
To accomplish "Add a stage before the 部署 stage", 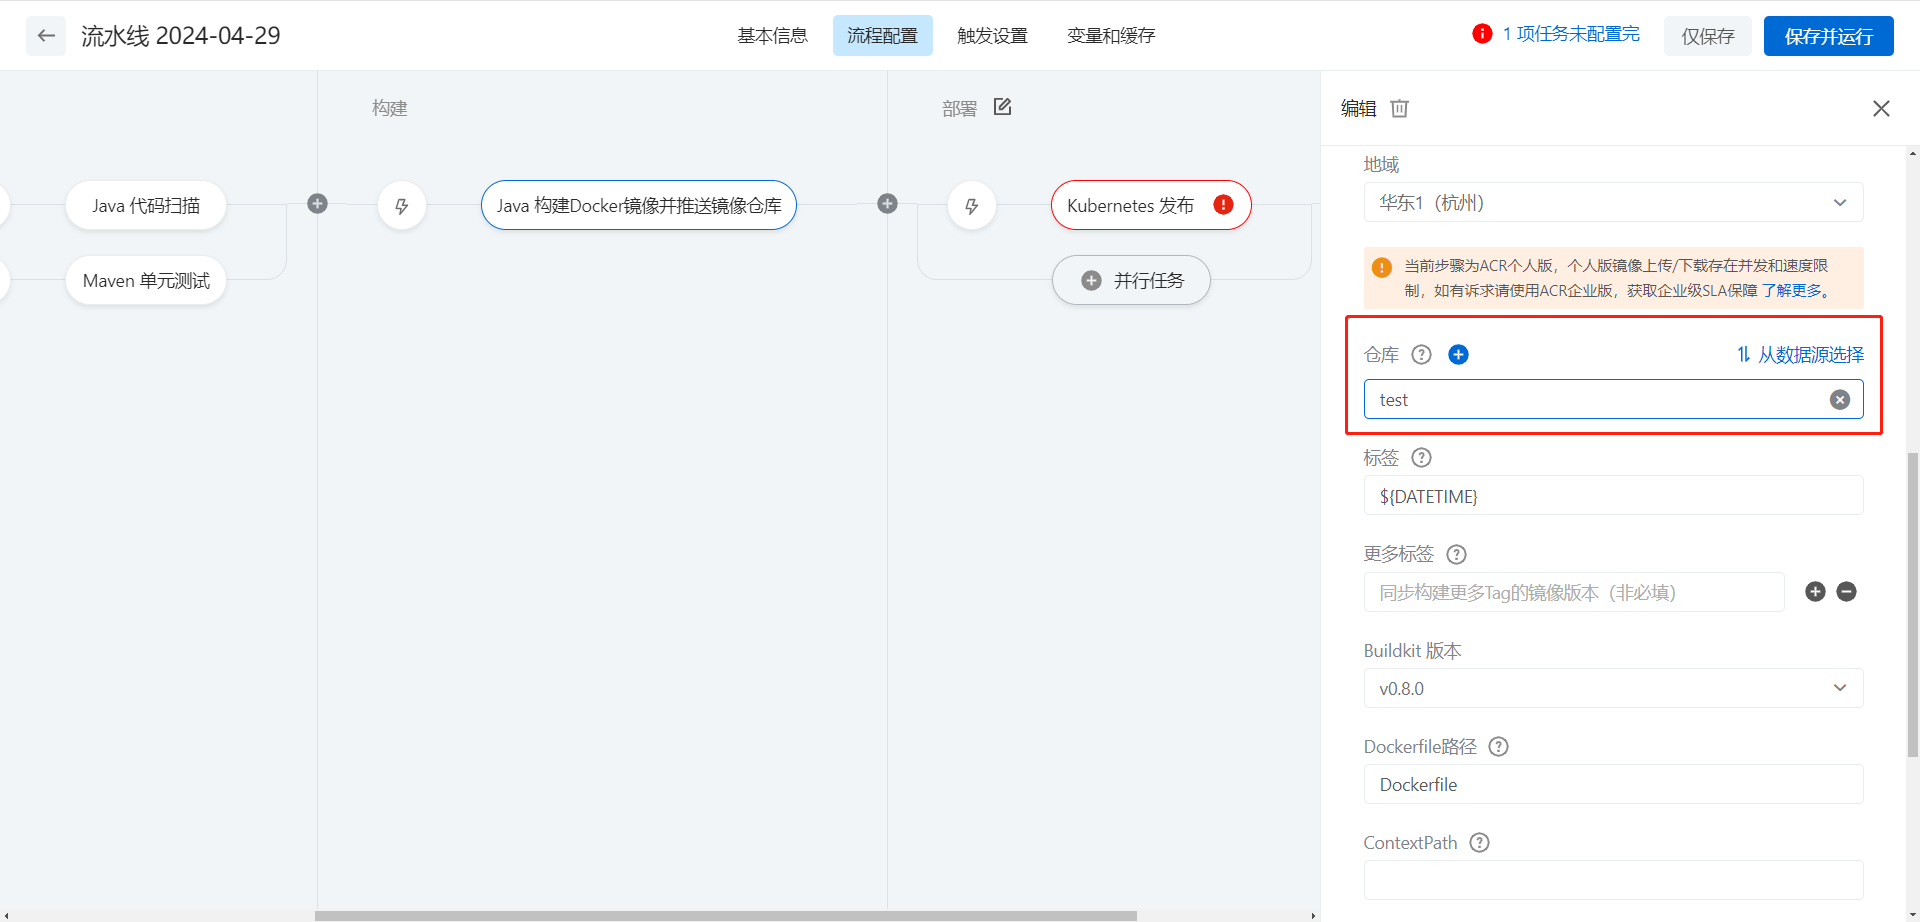I will click(x=887, y=204).
